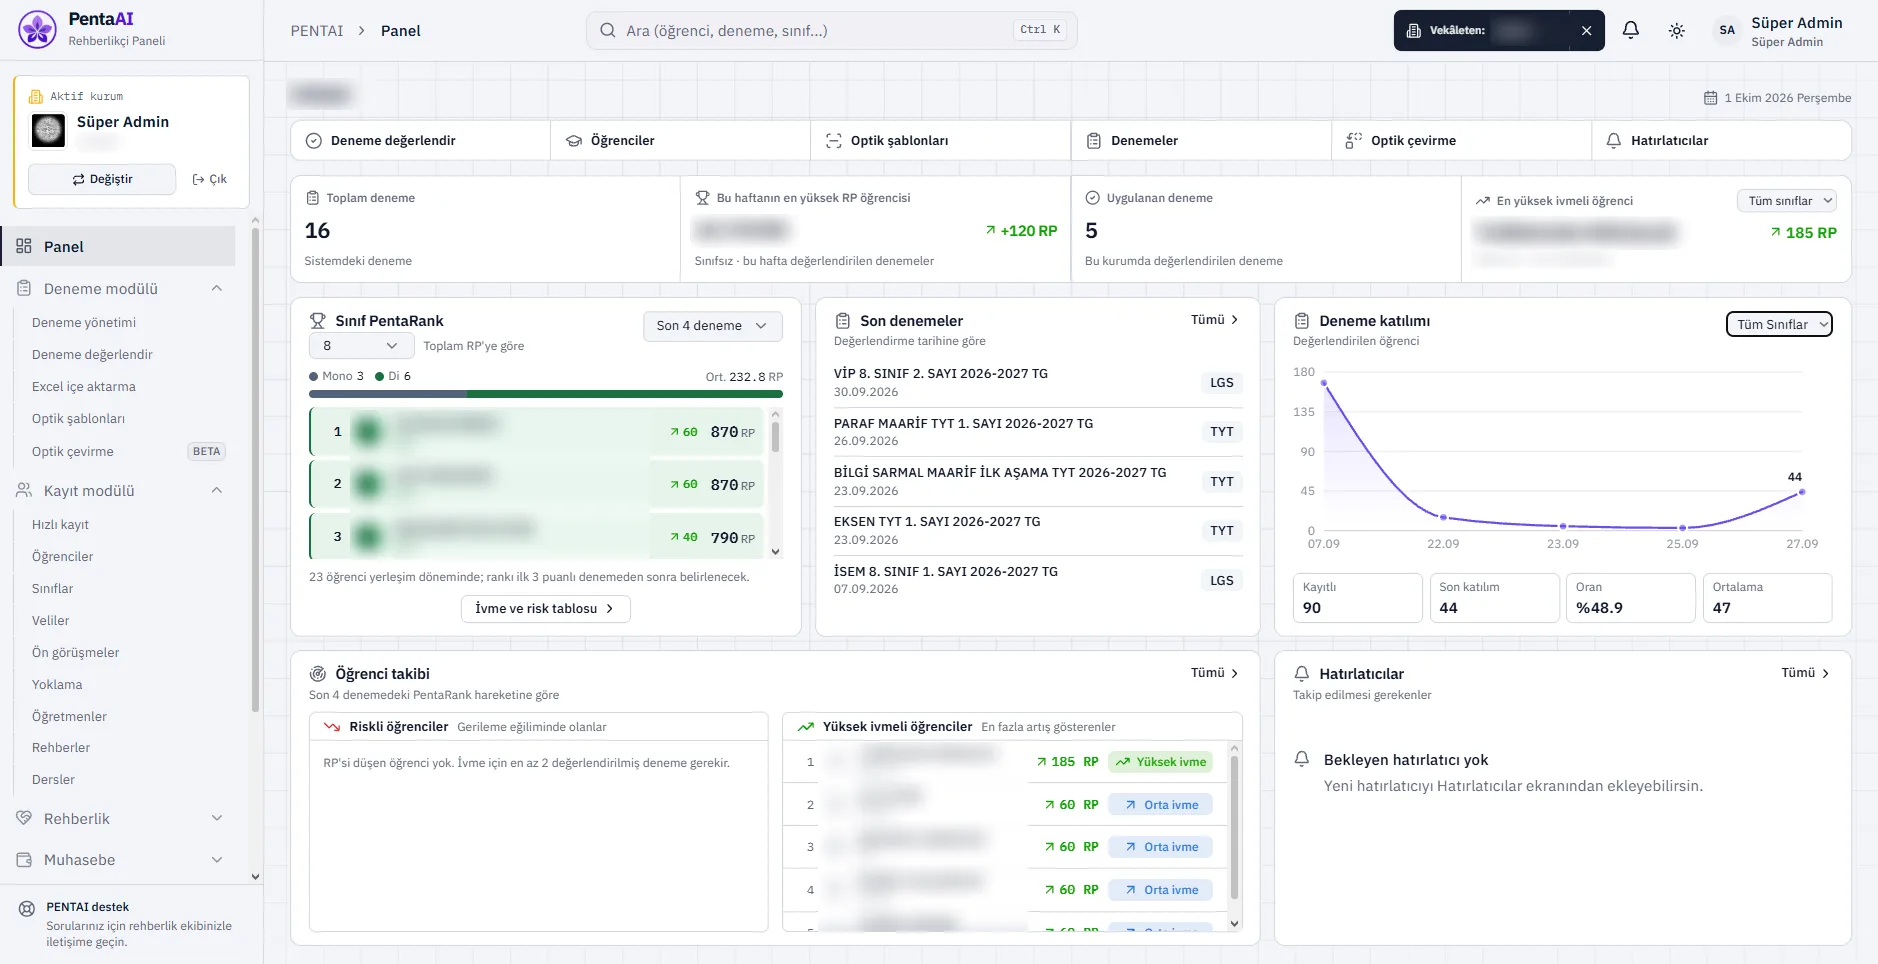Click Tümü link in Öğrenci takibi

coord(1214,673)
